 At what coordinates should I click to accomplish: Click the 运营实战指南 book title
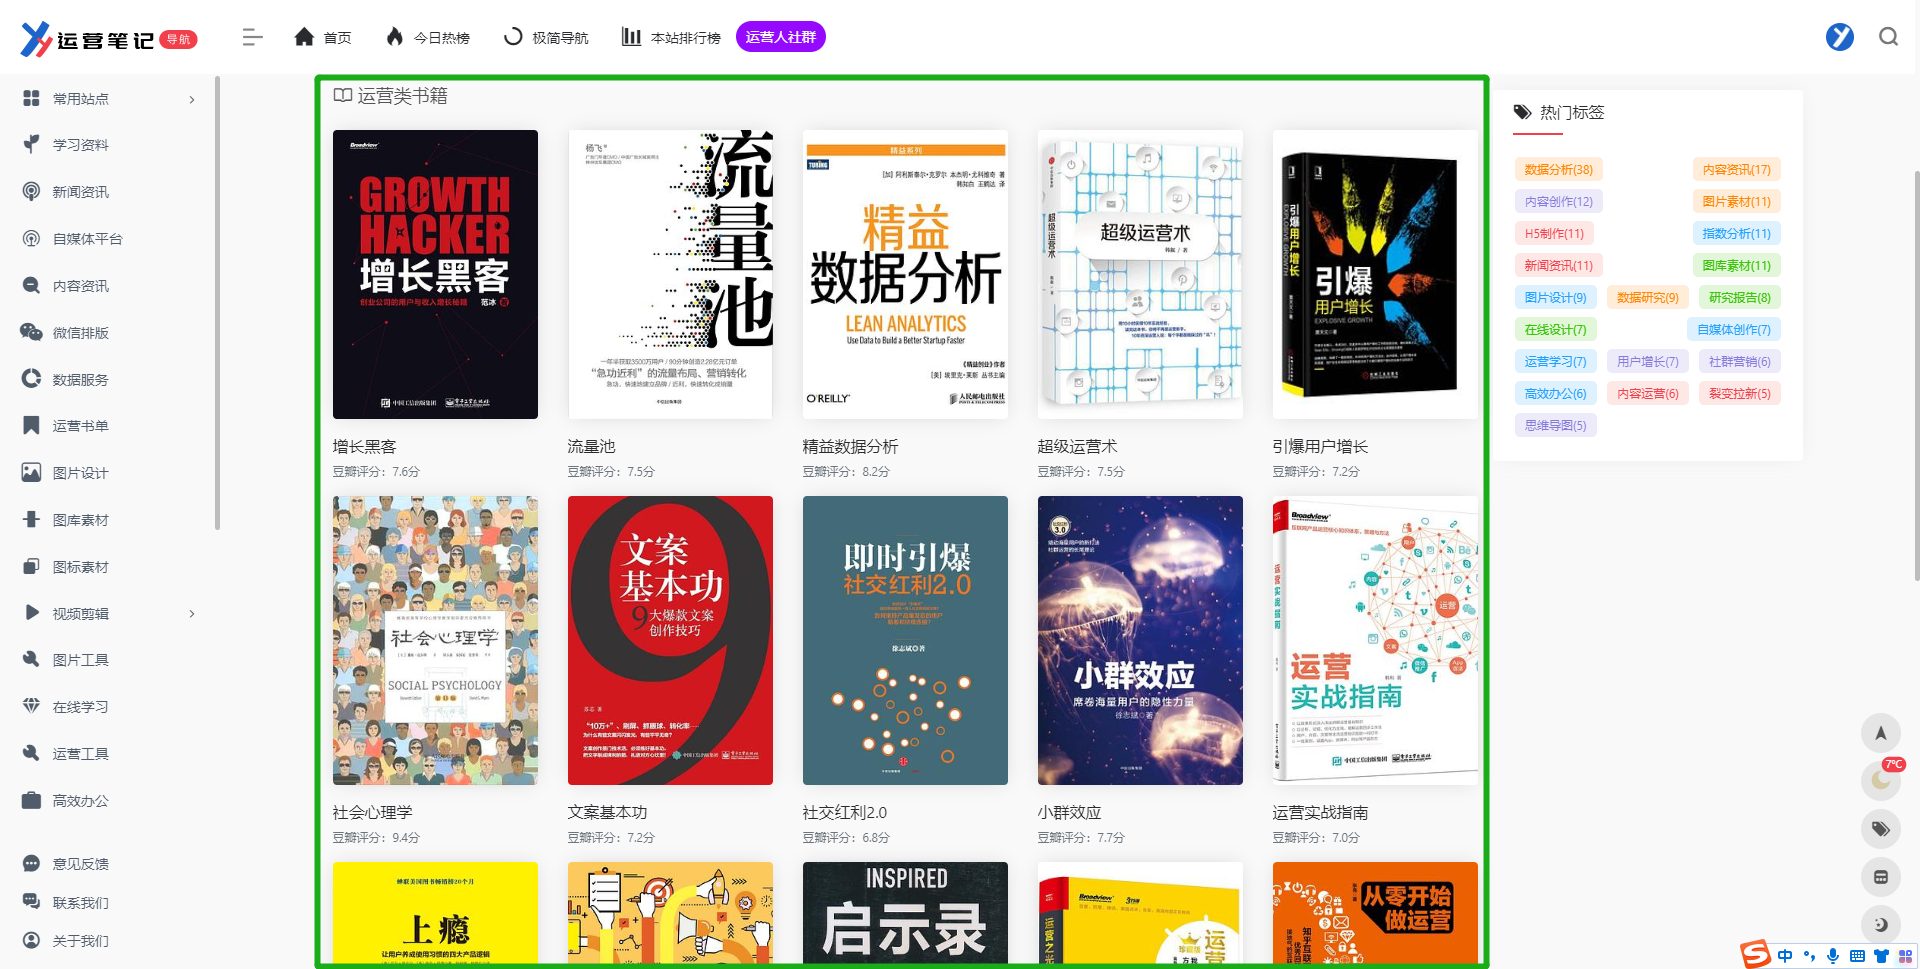tap(1320, 813)
